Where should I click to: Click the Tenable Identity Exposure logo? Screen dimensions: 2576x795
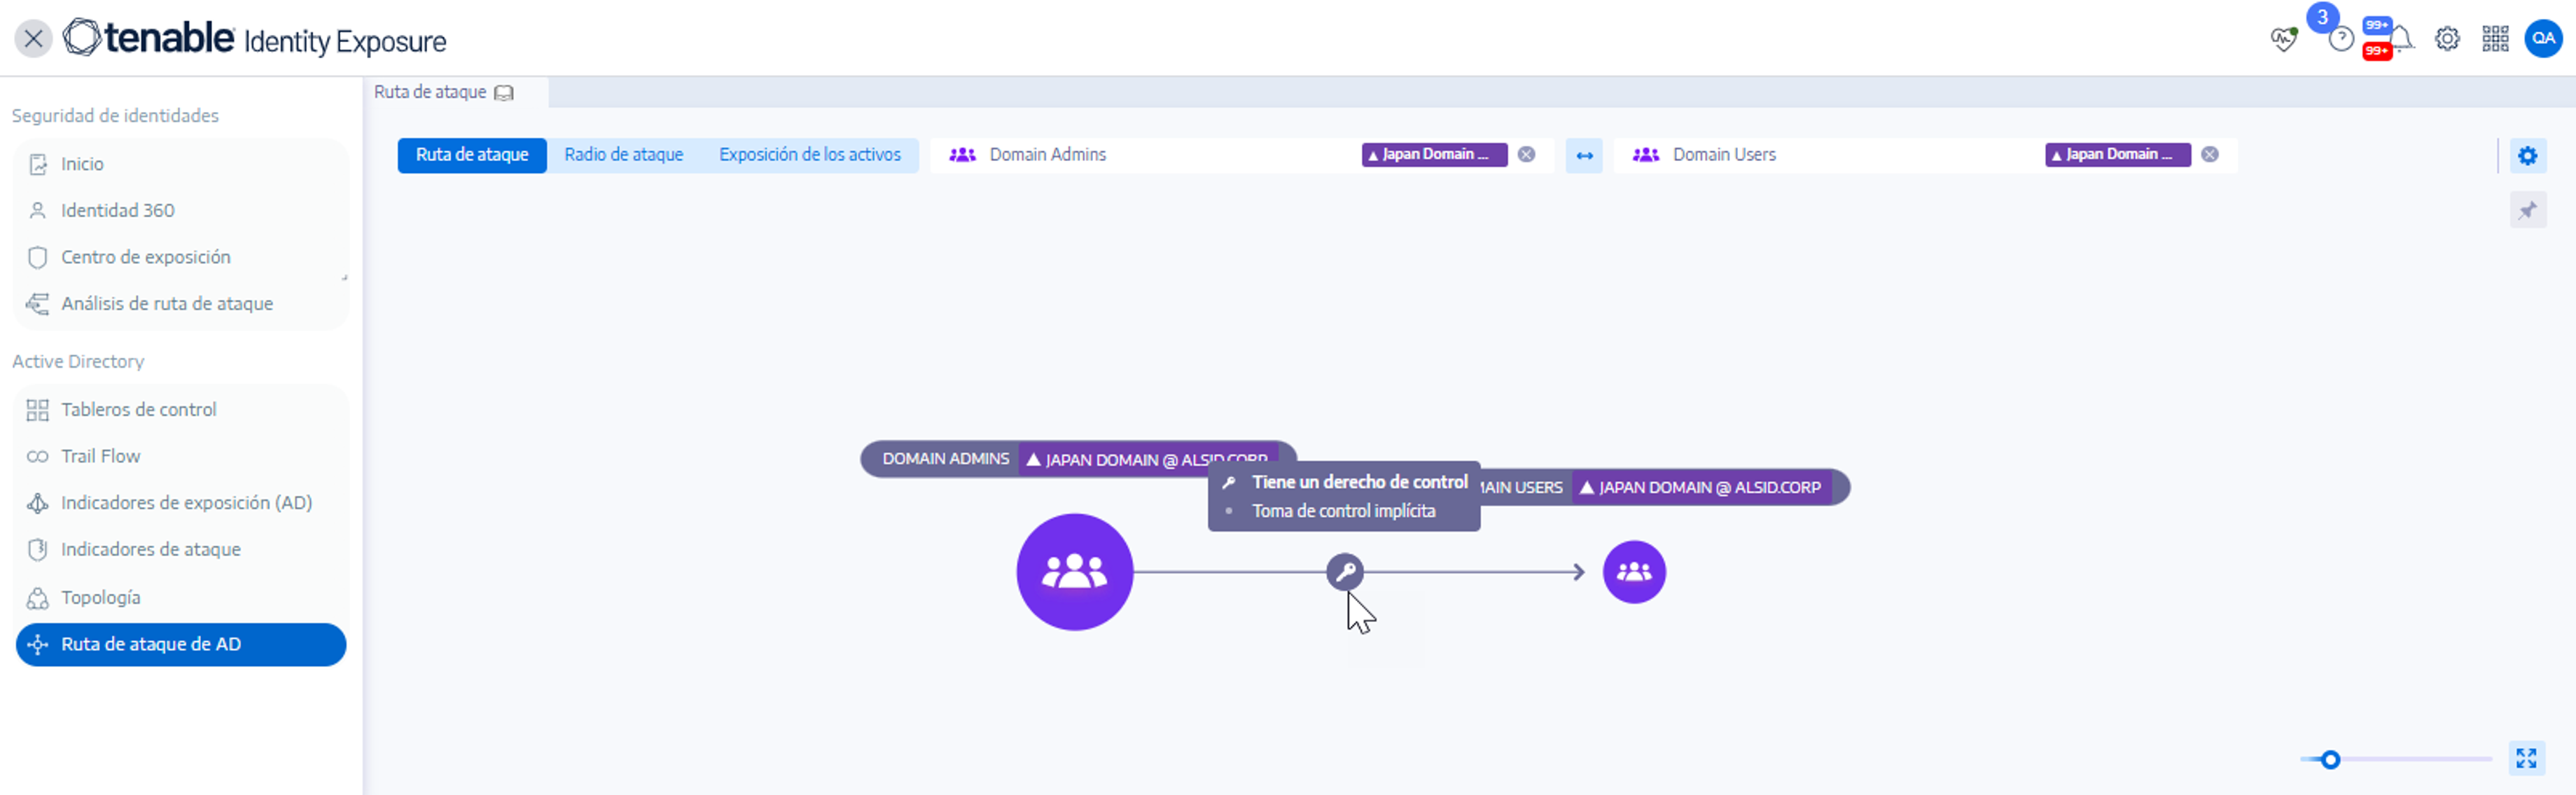254,39
